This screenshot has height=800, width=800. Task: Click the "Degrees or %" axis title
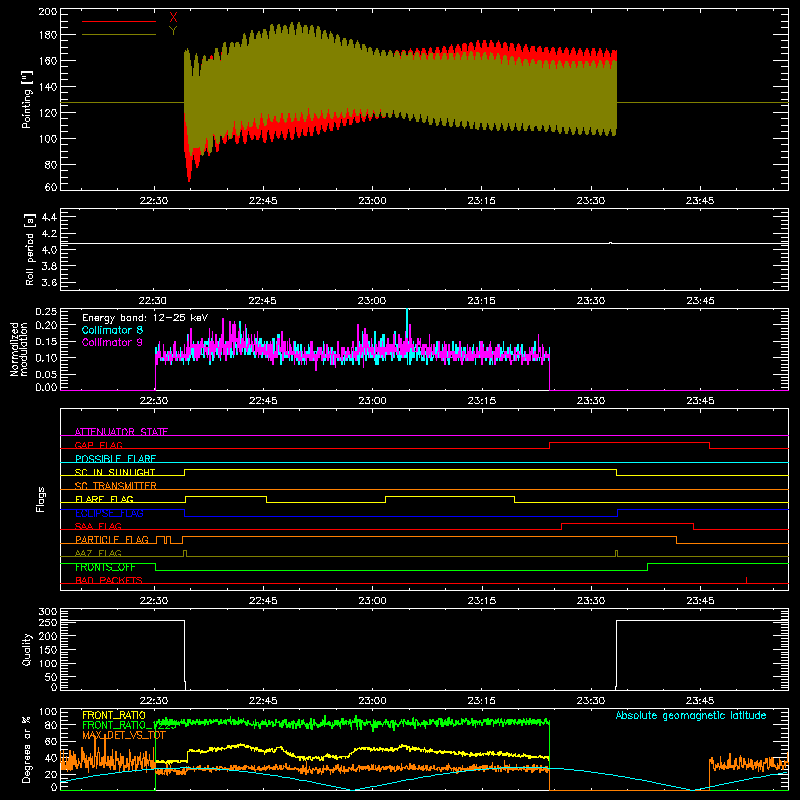[27, 749]
